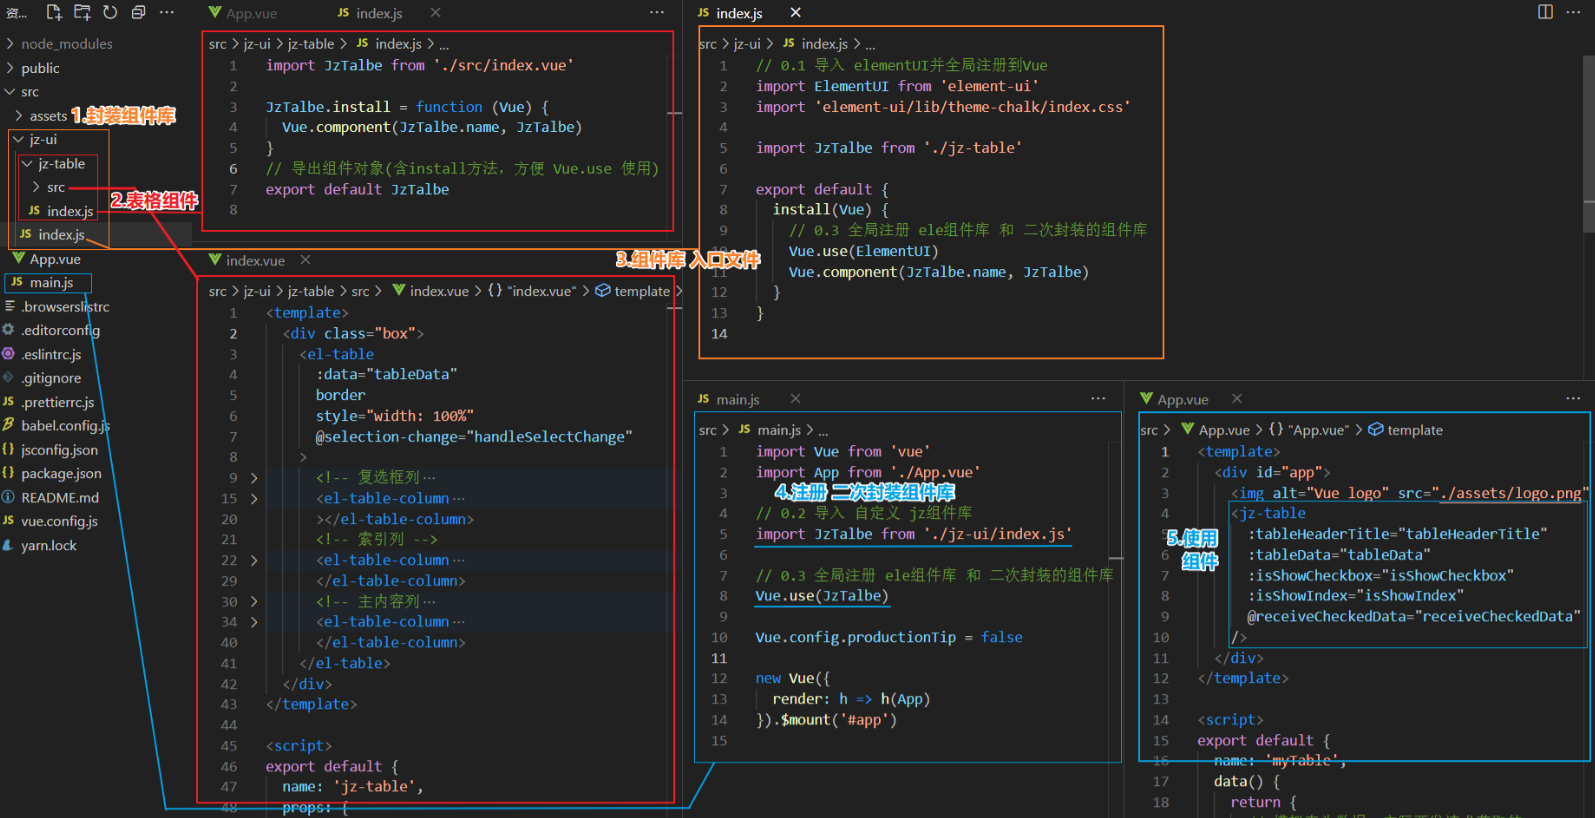Create a new file from the Explorer toolbar

click(54, 12)
